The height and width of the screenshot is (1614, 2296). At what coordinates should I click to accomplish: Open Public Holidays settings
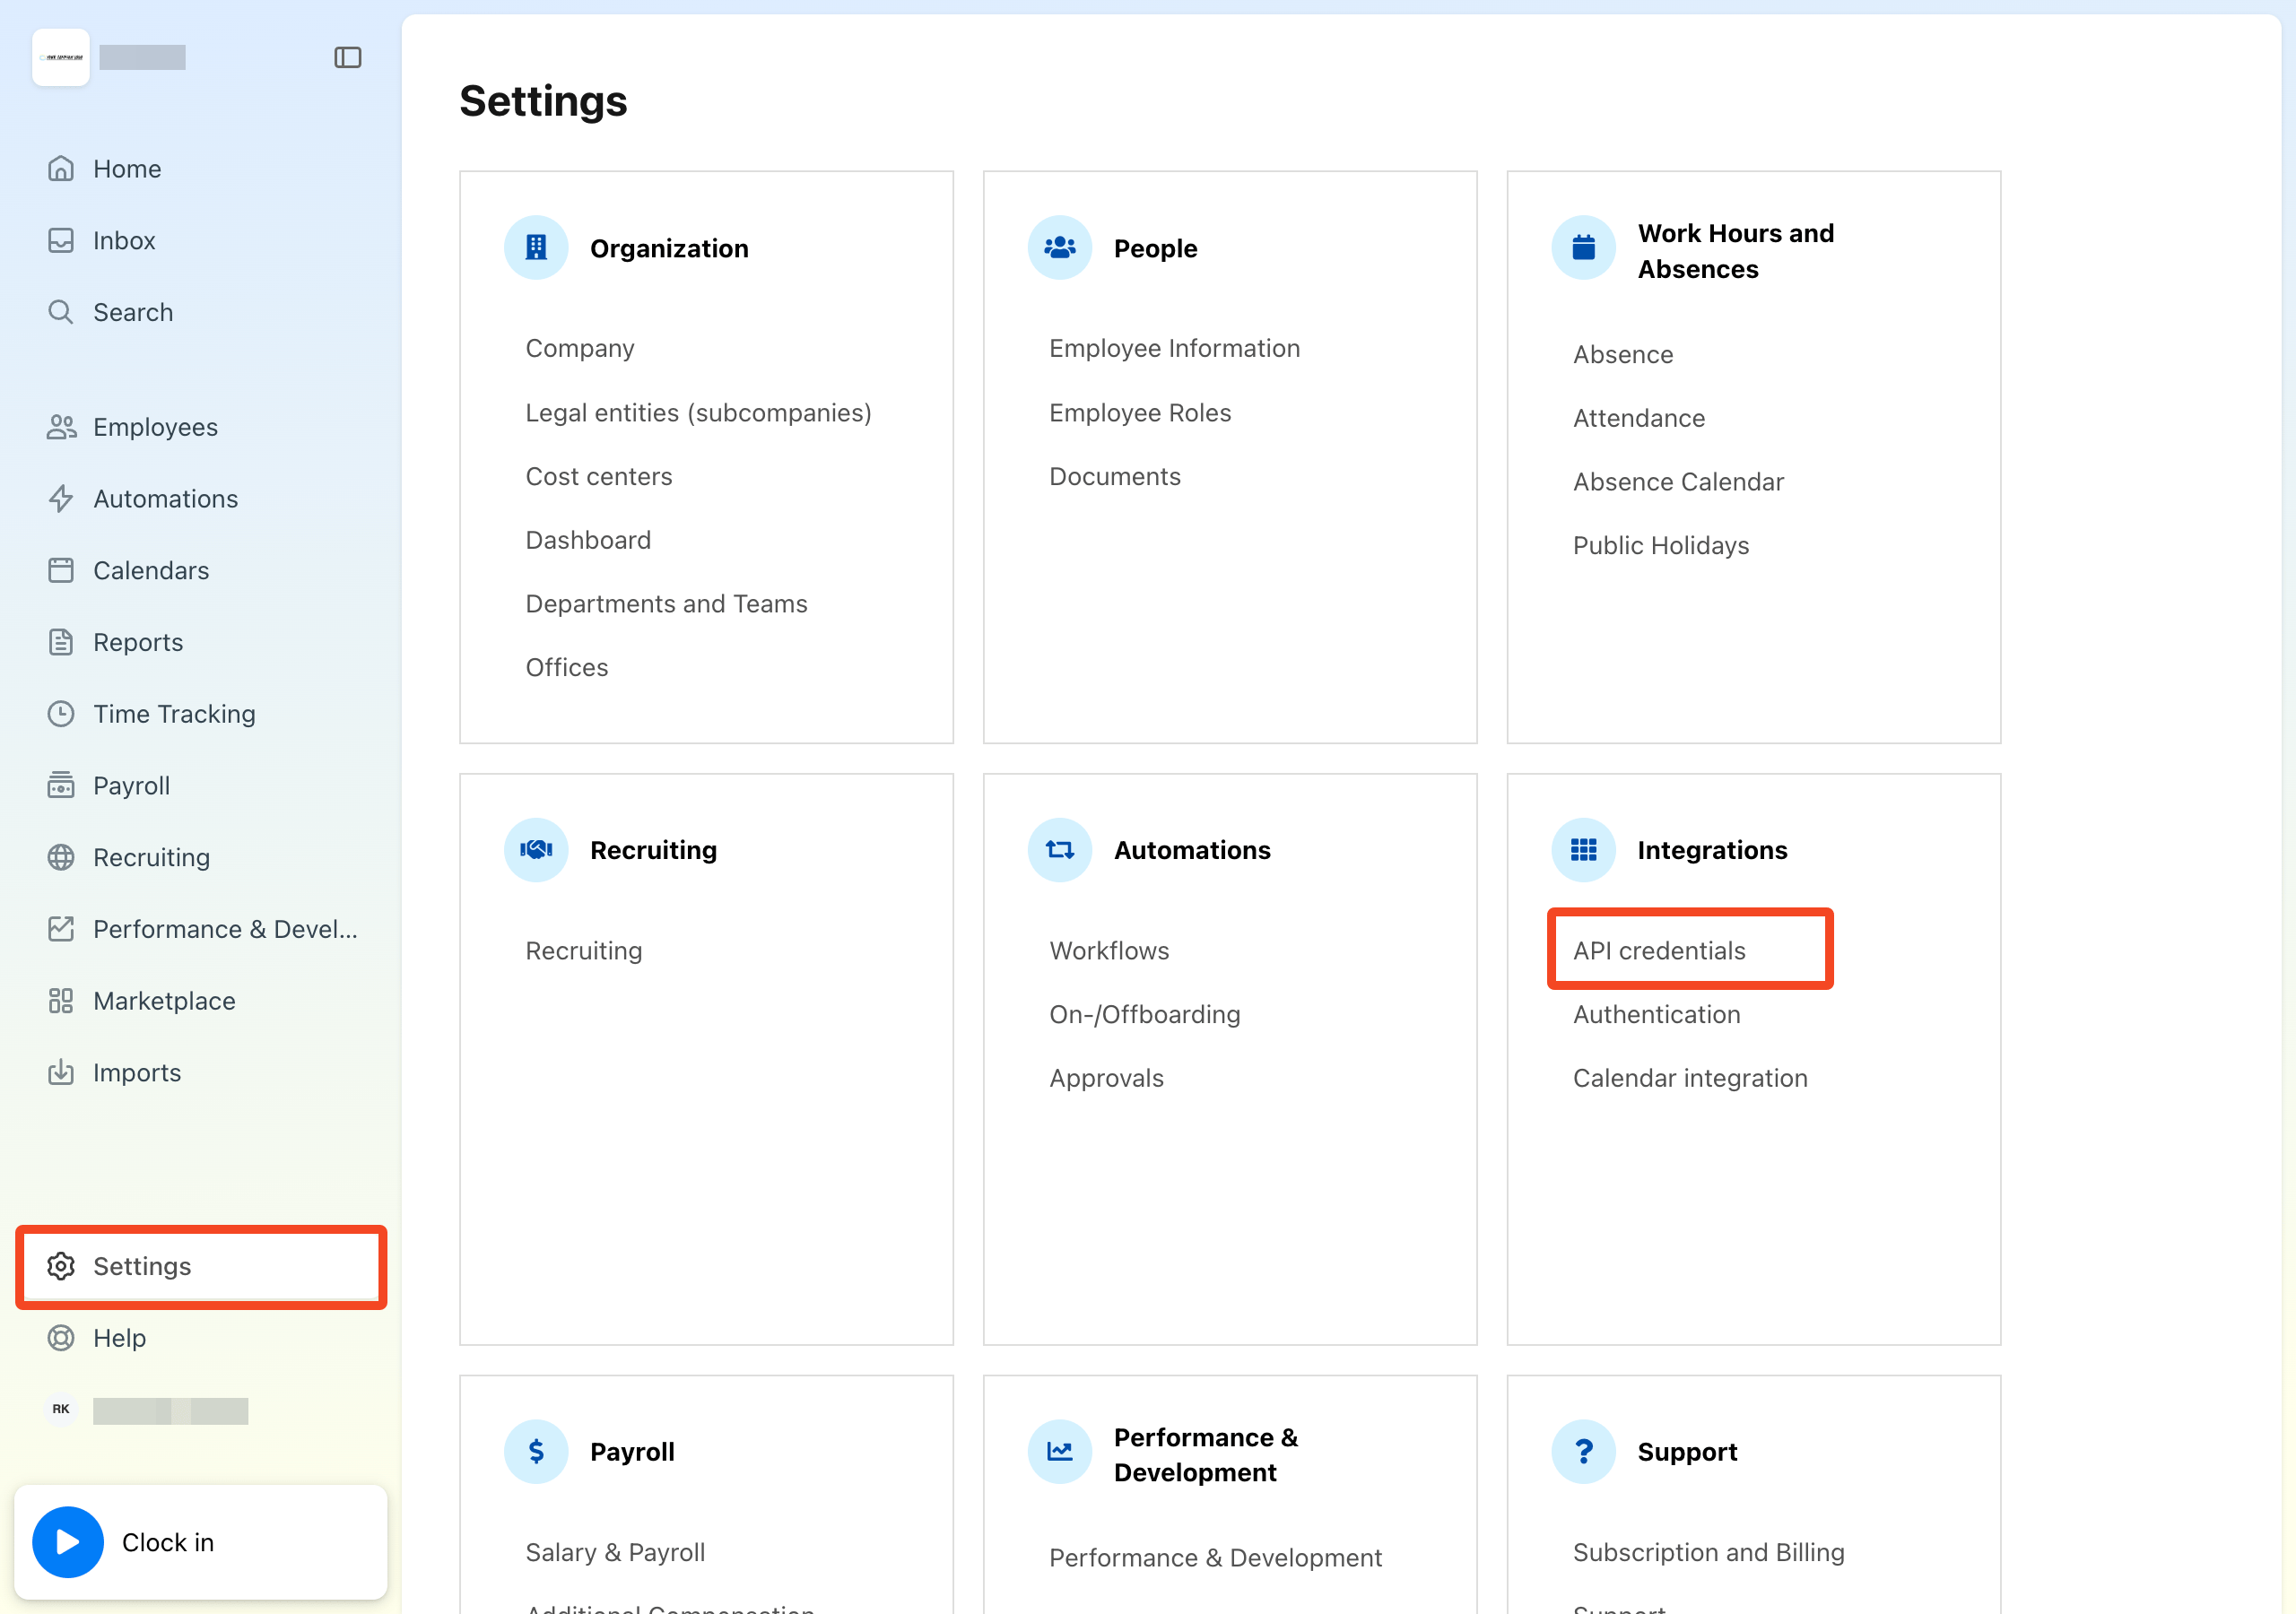coord(1661,545)
